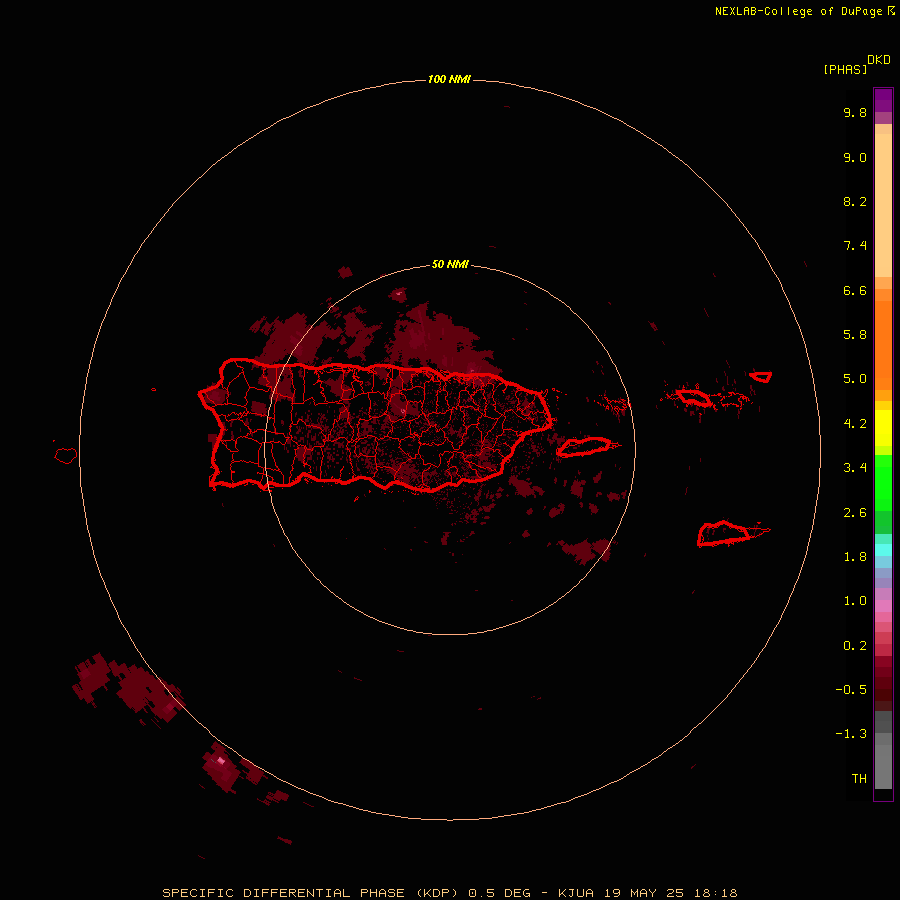Click the 5.0 legend label

[x=855, y=379]
